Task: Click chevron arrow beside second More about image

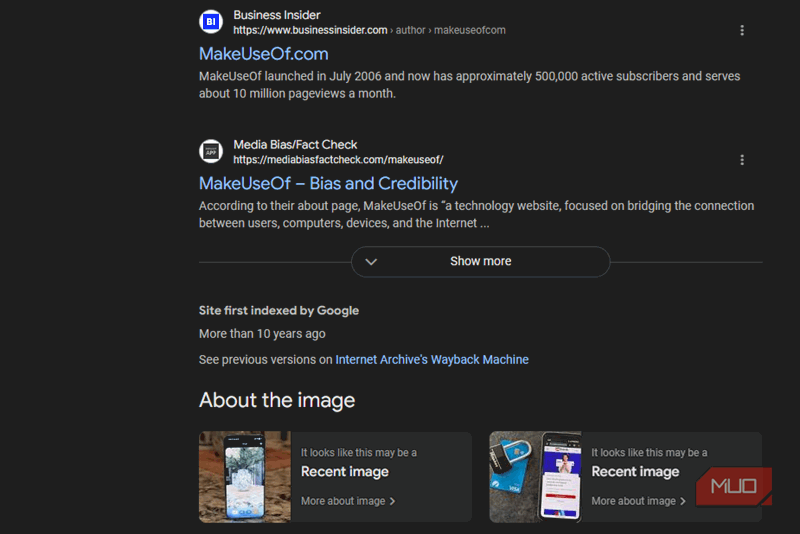Action: (x=682, y=501)
